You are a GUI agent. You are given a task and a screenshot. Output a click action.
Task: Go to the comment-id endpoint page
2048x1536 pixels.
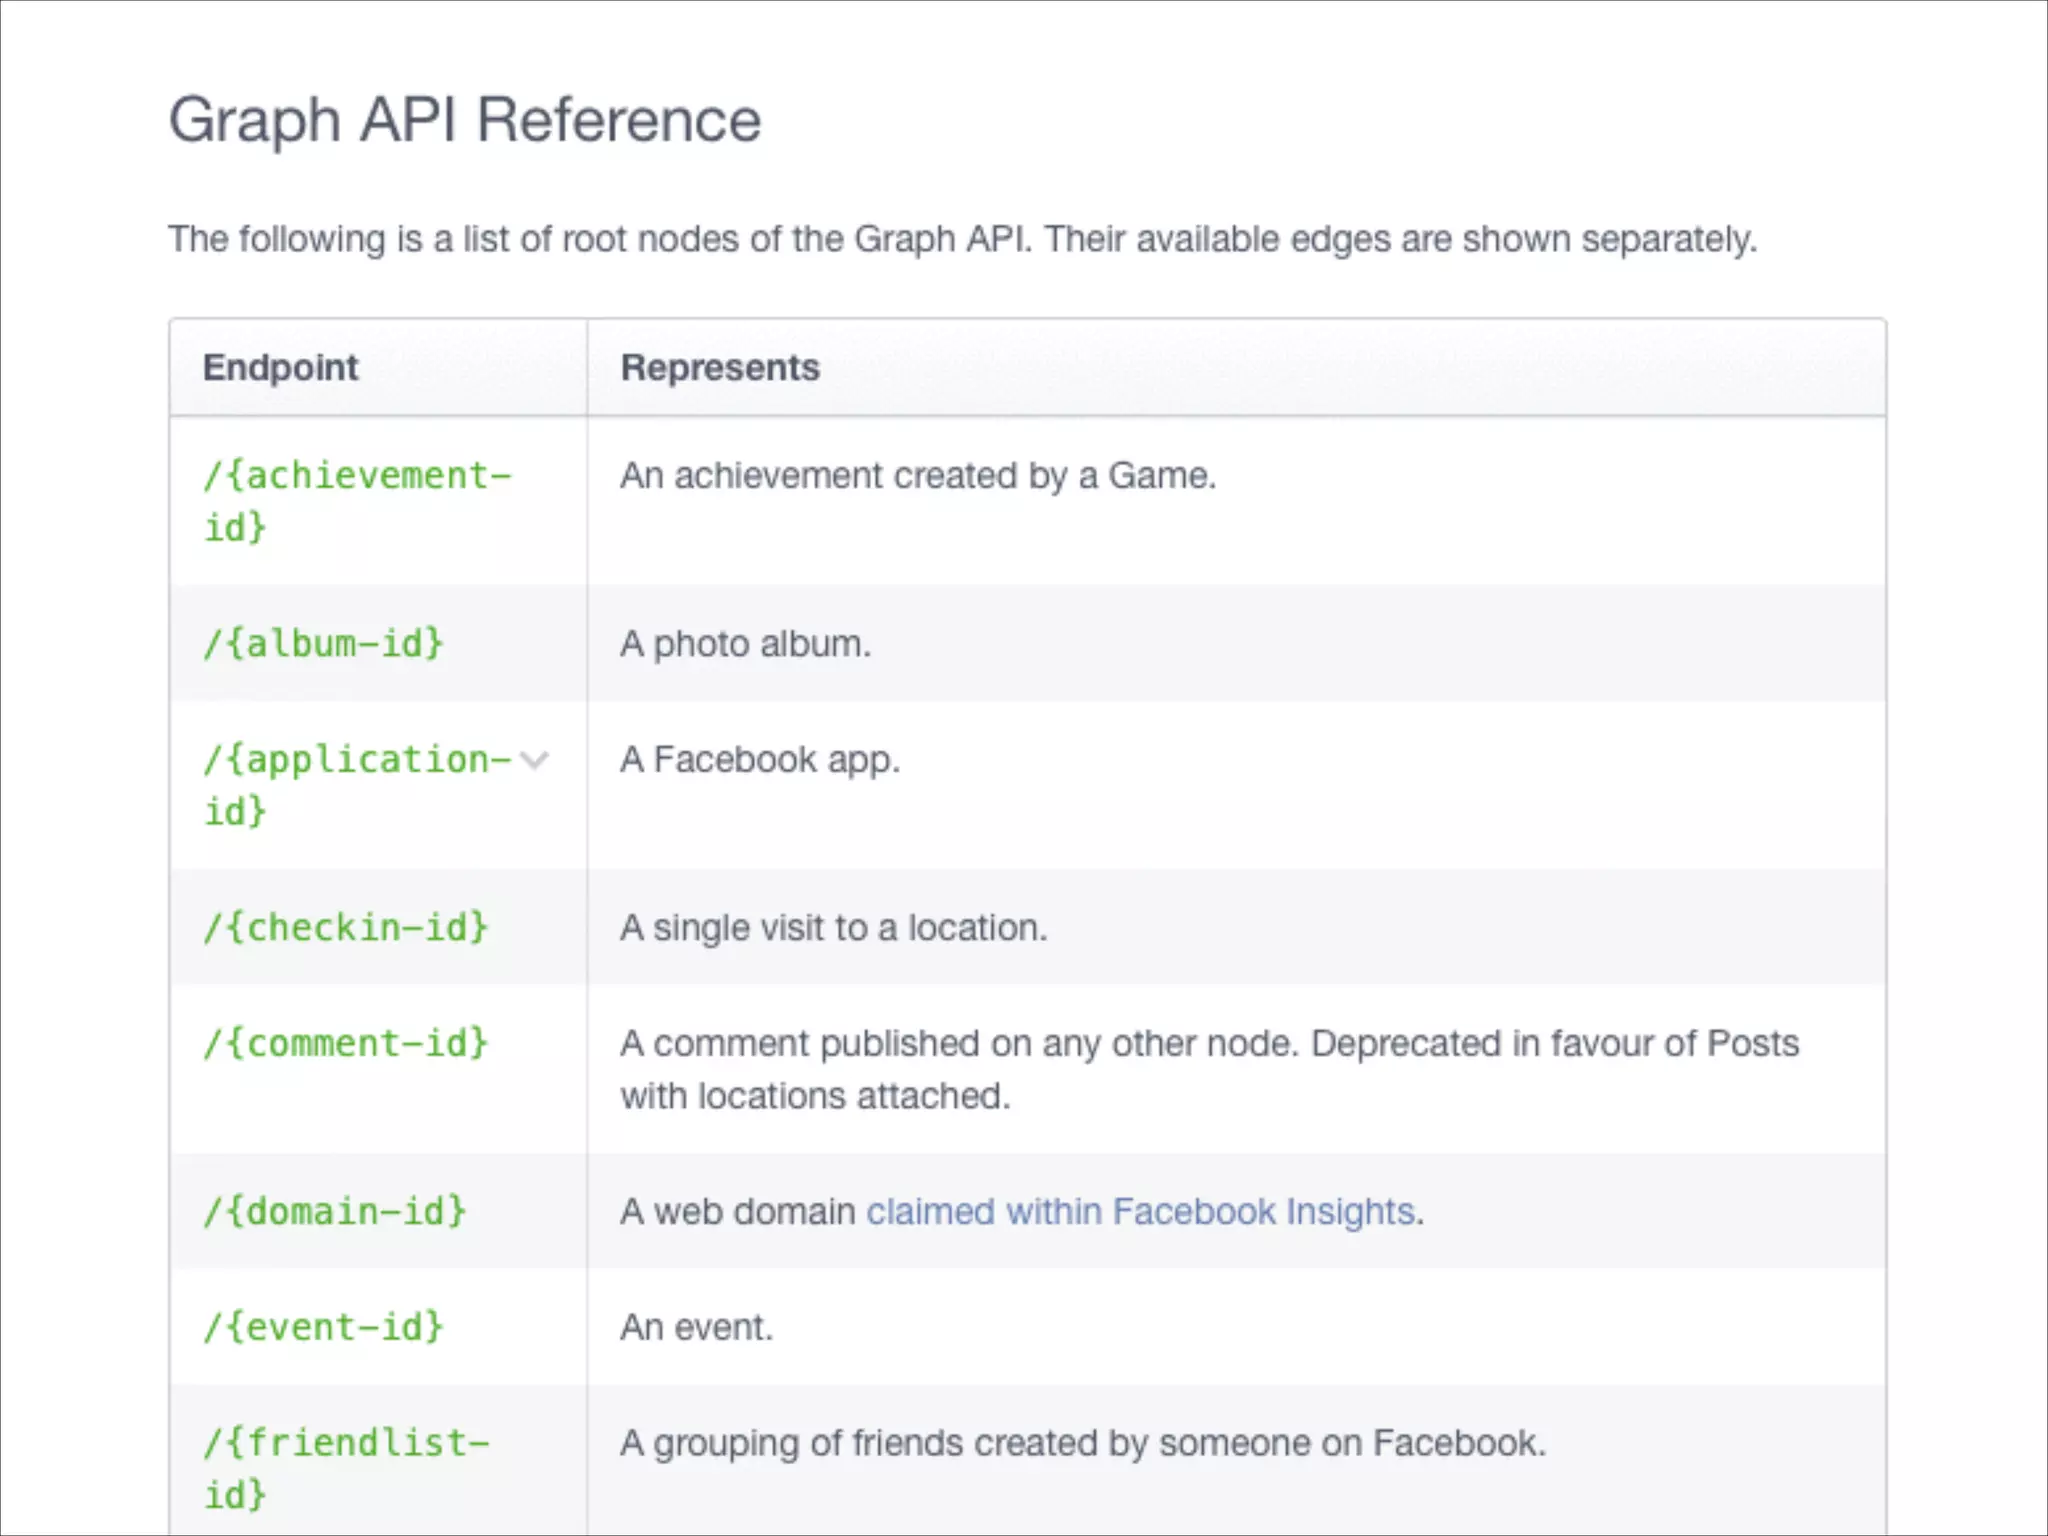point(345,1044)
